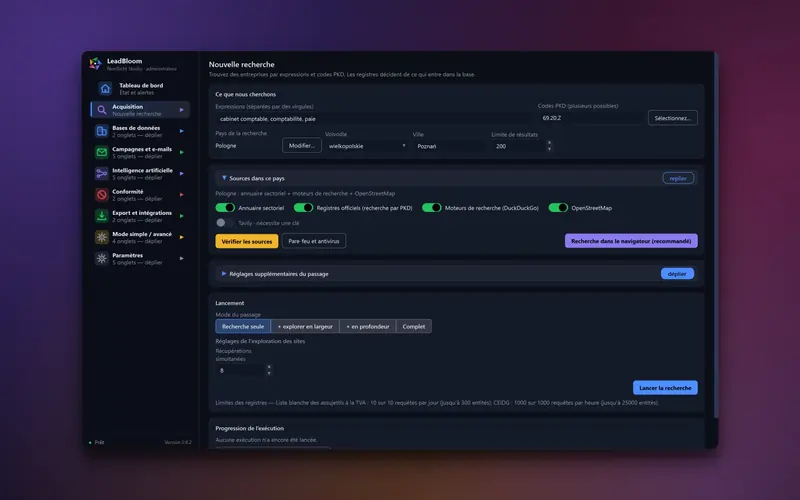Viewport: 800px width, 500px height.
Task: Toggle Registres officiels (recherche par PKD)
Action: coord(304,208)
